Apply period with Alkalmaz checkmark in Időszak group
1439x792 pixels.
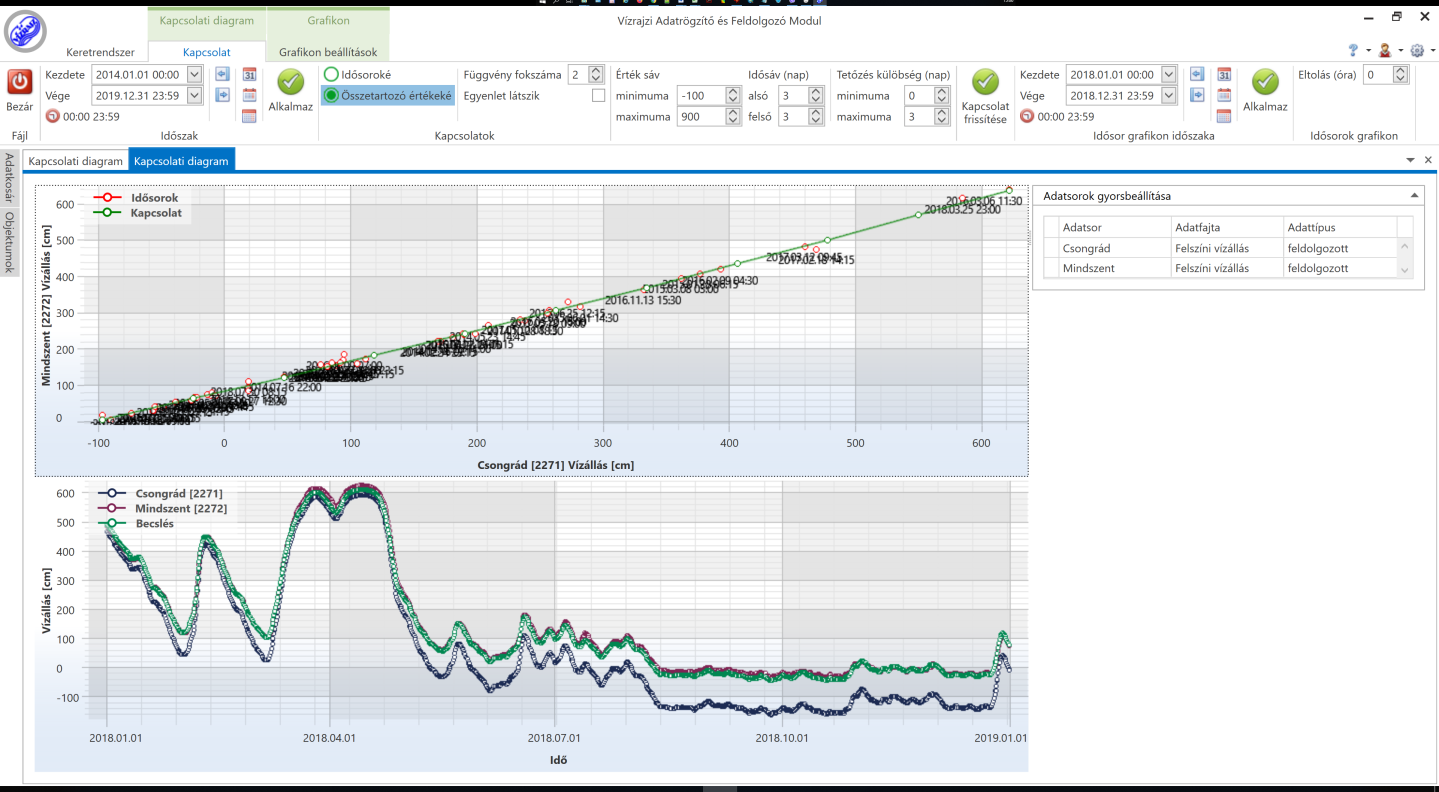tap(291, 82)
